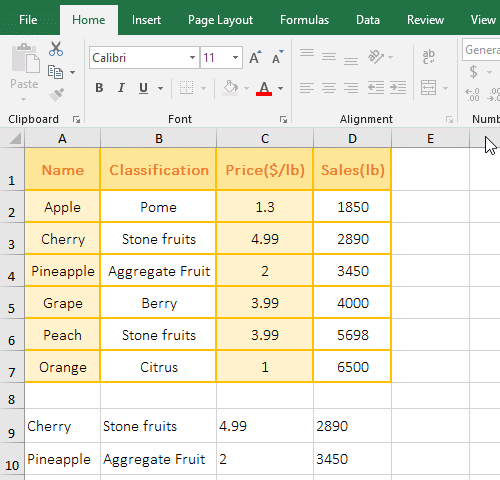Click Align Right icon

[x=351, y=88]
